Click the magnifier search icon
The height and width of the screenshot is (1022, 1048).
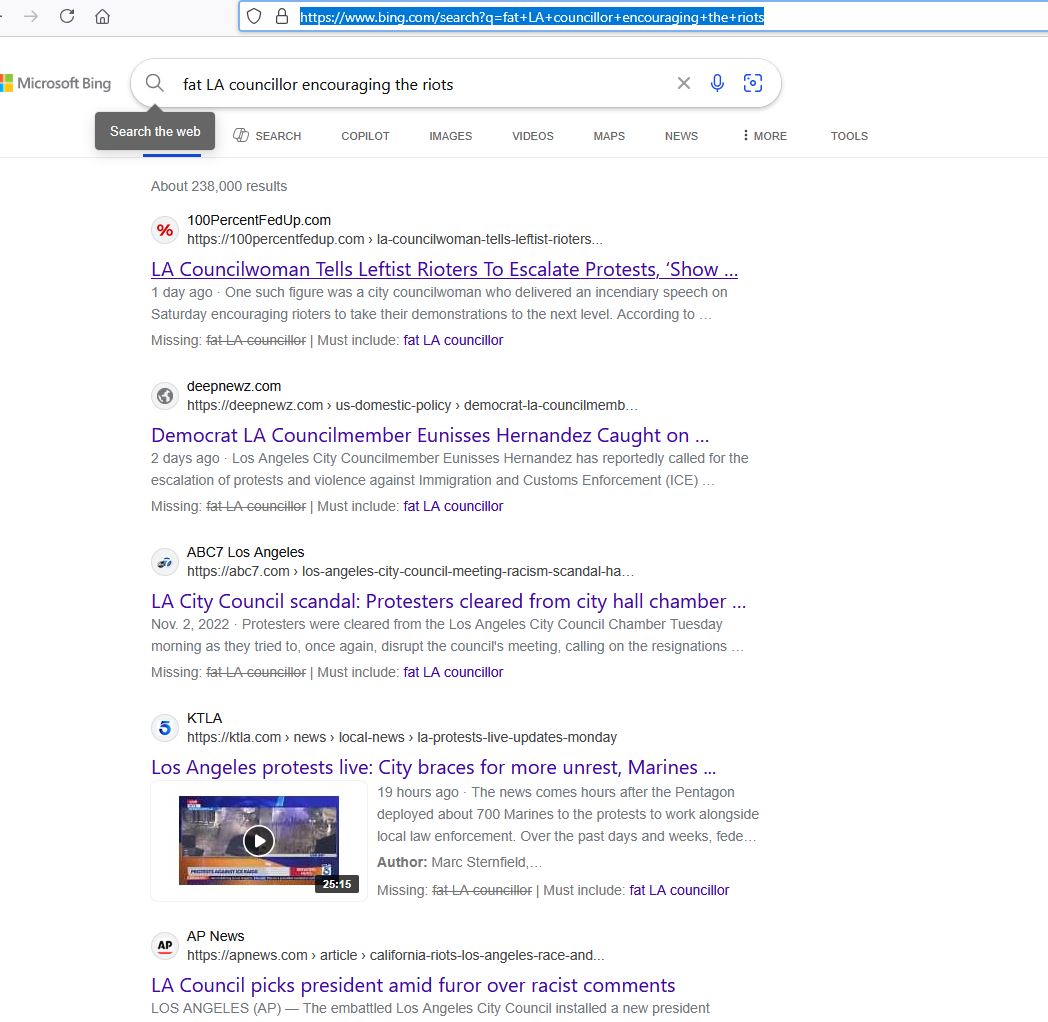click(154, 83)
